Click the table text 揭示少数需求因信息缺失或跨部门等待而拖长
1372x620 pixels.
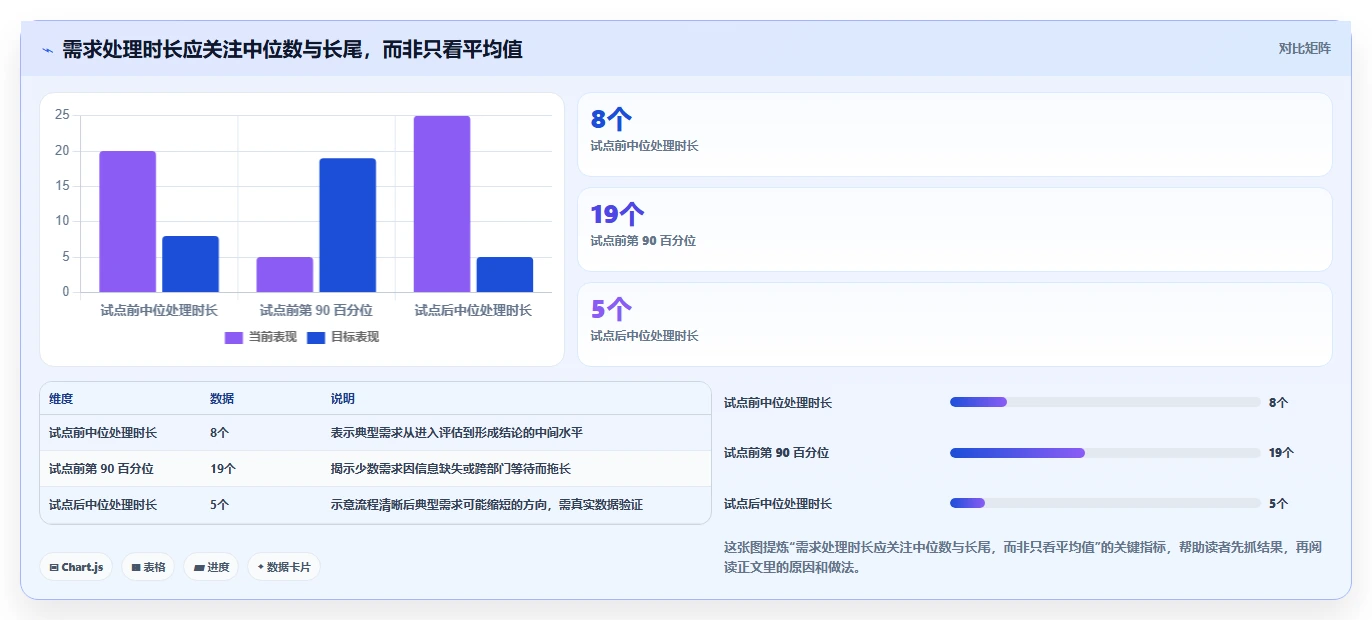click(451, 469)
